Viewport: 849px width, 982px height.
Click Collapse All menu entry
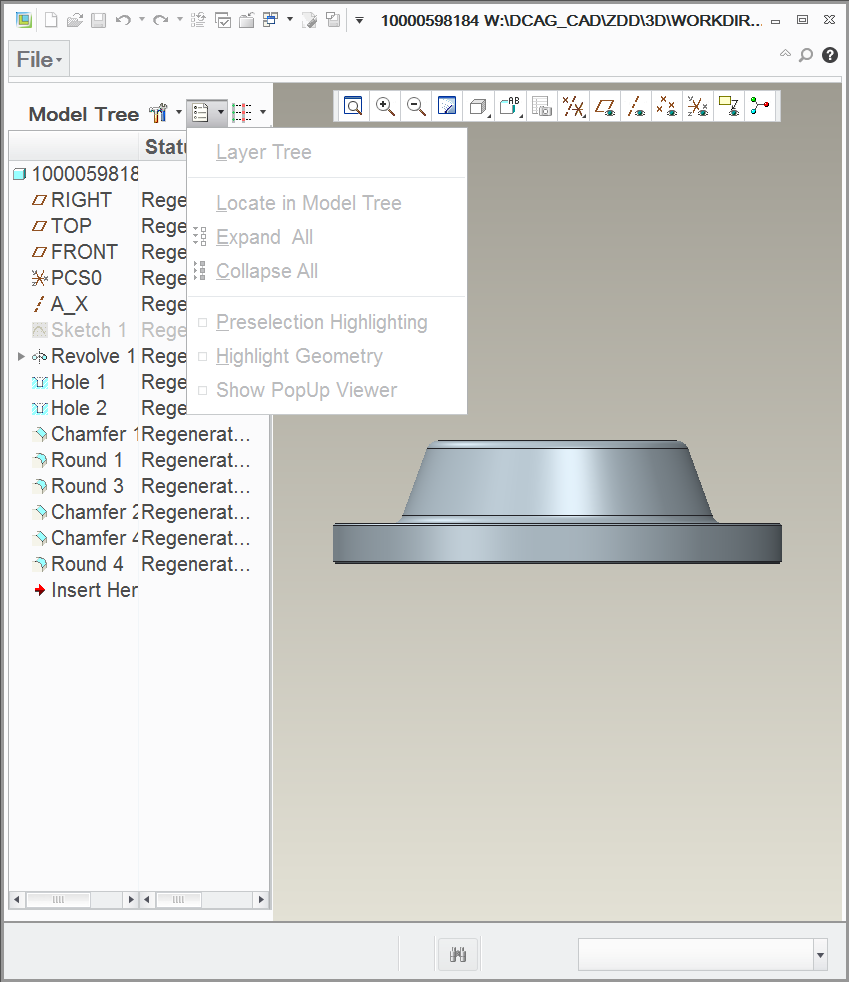click(266, 271)
